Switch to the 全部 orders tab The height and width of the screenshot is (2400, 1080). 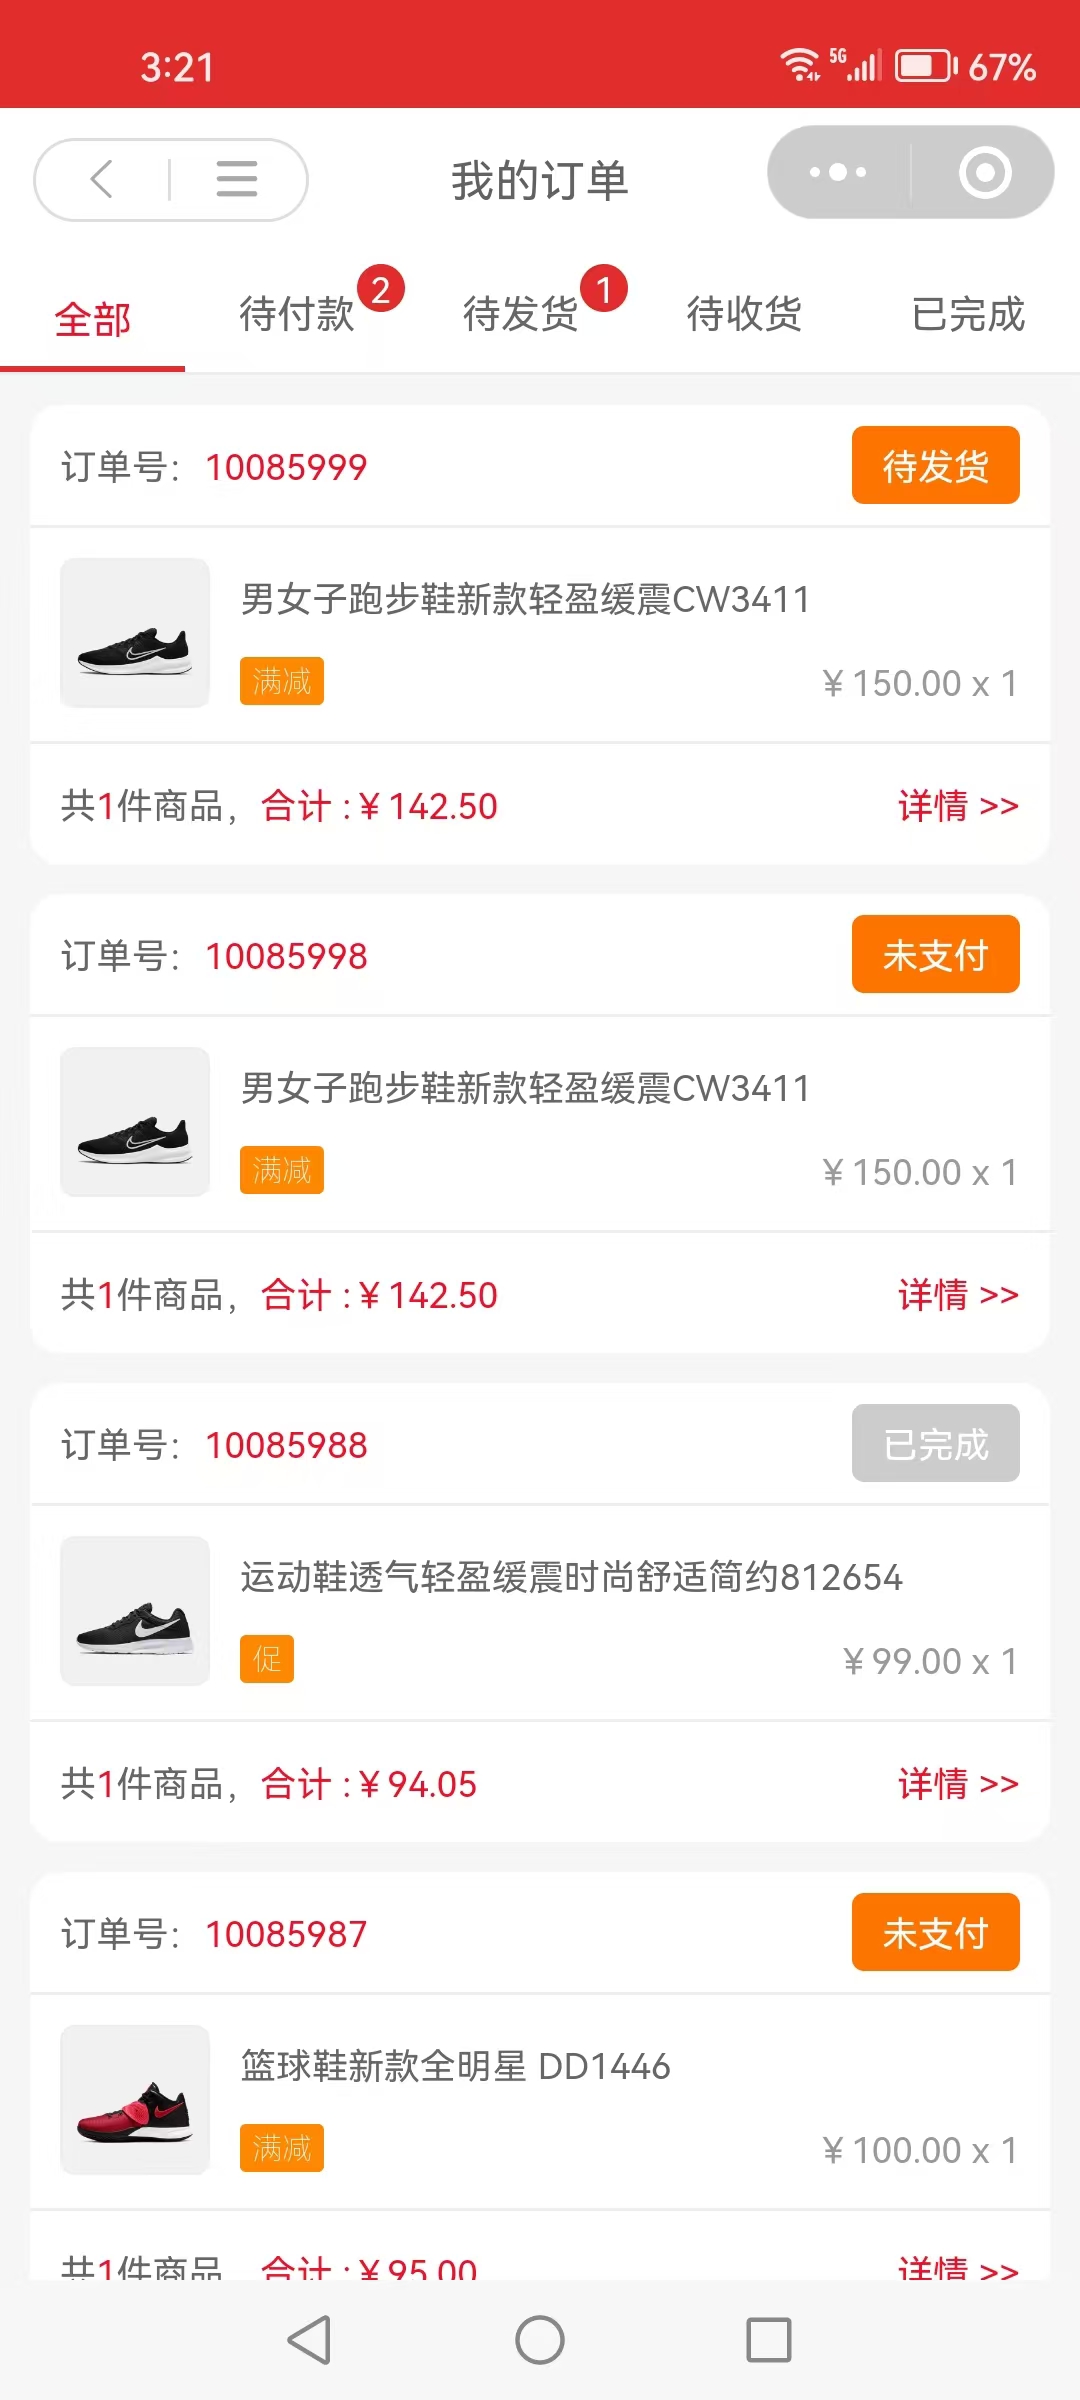(93, 320)
